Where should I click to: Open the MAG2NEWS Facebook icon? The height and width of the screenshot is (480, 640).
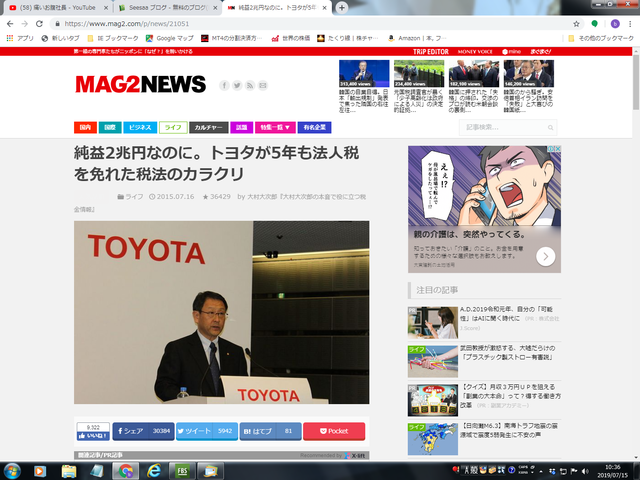tap(224, 85)
